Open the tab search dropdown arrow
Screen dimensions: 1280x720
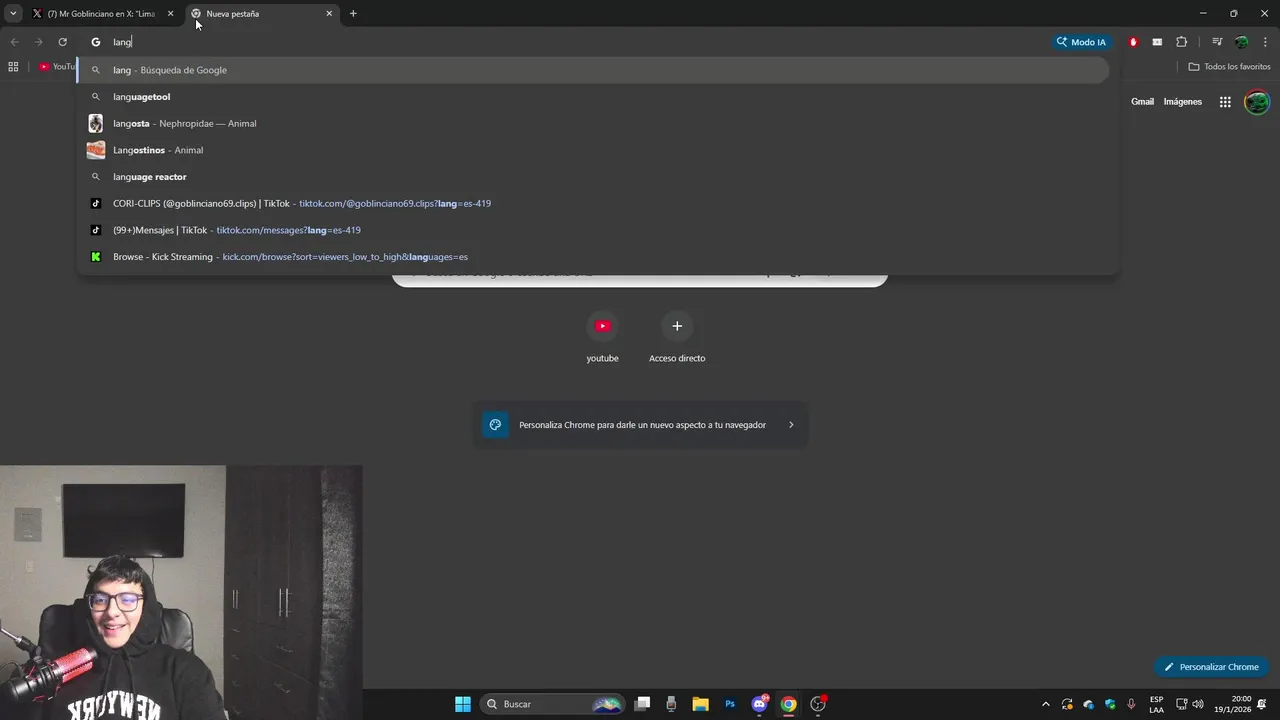13,13
